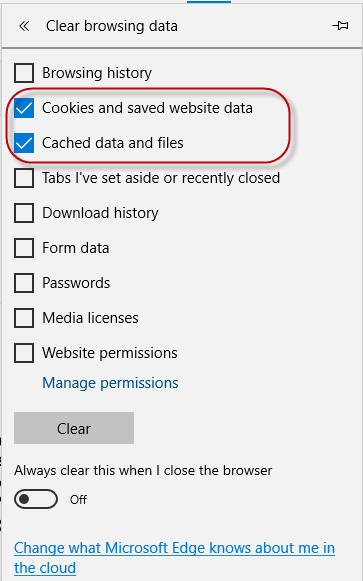Click the Always clear this when I close text
The image size is (363, 581).
click(x=143, y=470)
